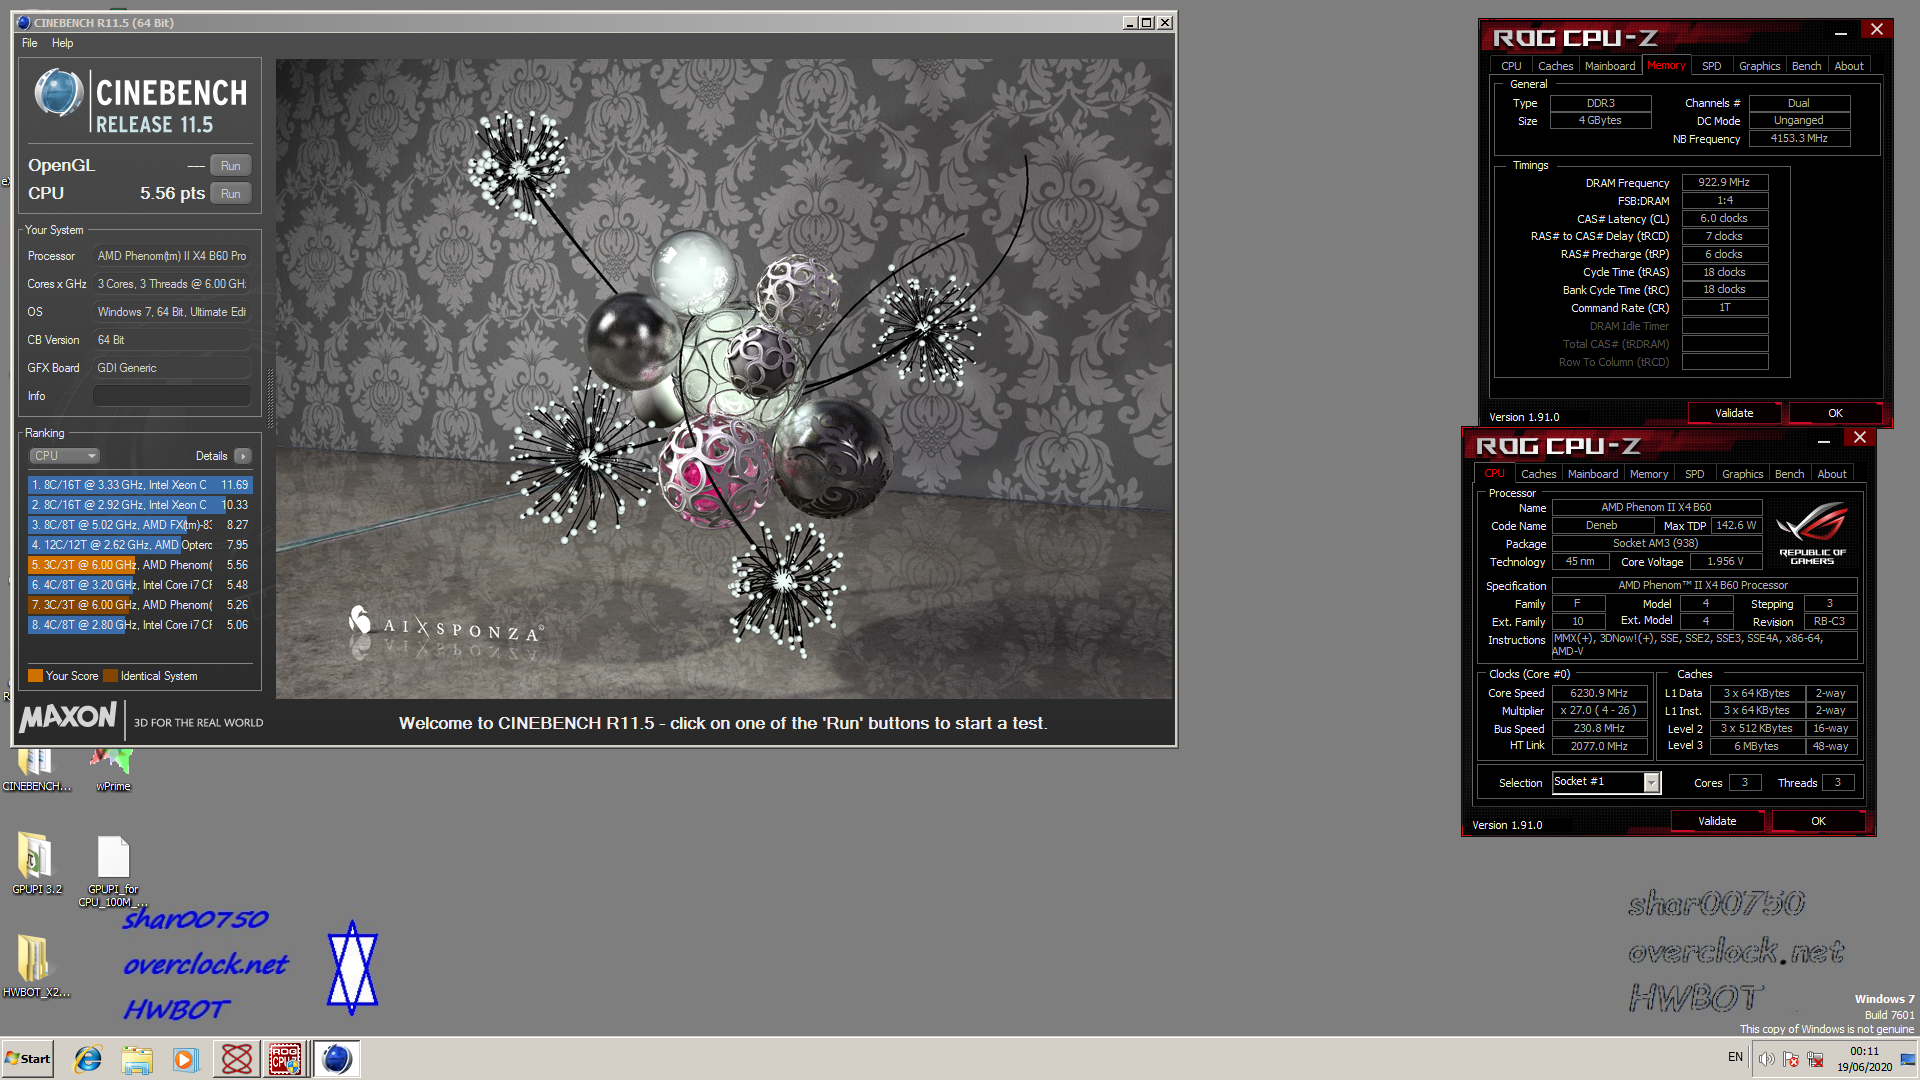Click the volume speaker tray icon
This screenshot has height=1080, width=1920.
coord(1767,1059)
